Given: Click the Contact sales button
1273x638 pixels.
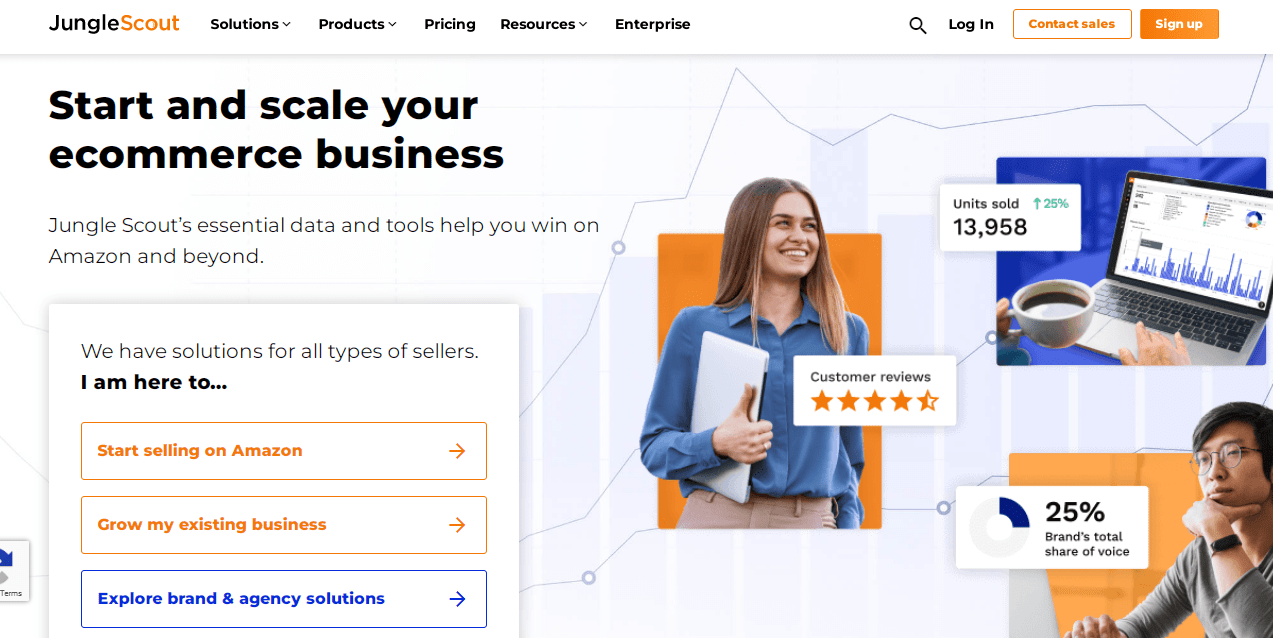Looking at the screenshot, I should tap(1072, 24).
